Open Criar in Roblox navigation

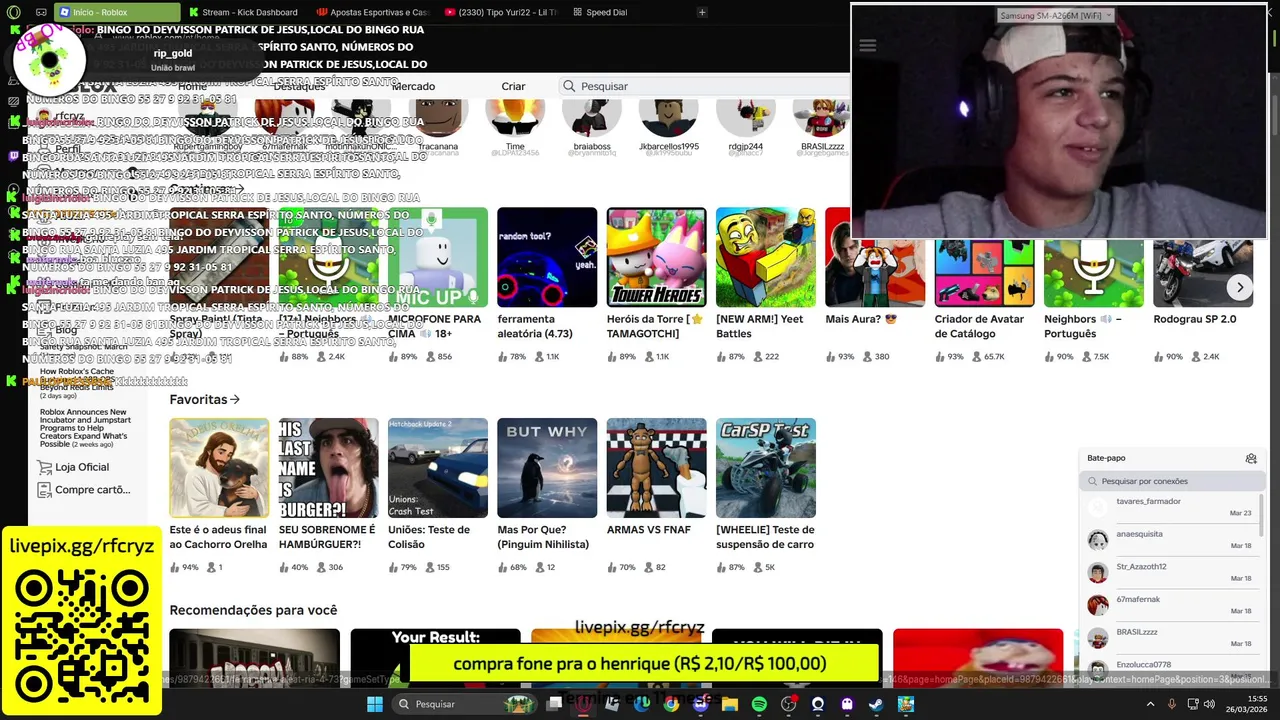tap(513, 86)
